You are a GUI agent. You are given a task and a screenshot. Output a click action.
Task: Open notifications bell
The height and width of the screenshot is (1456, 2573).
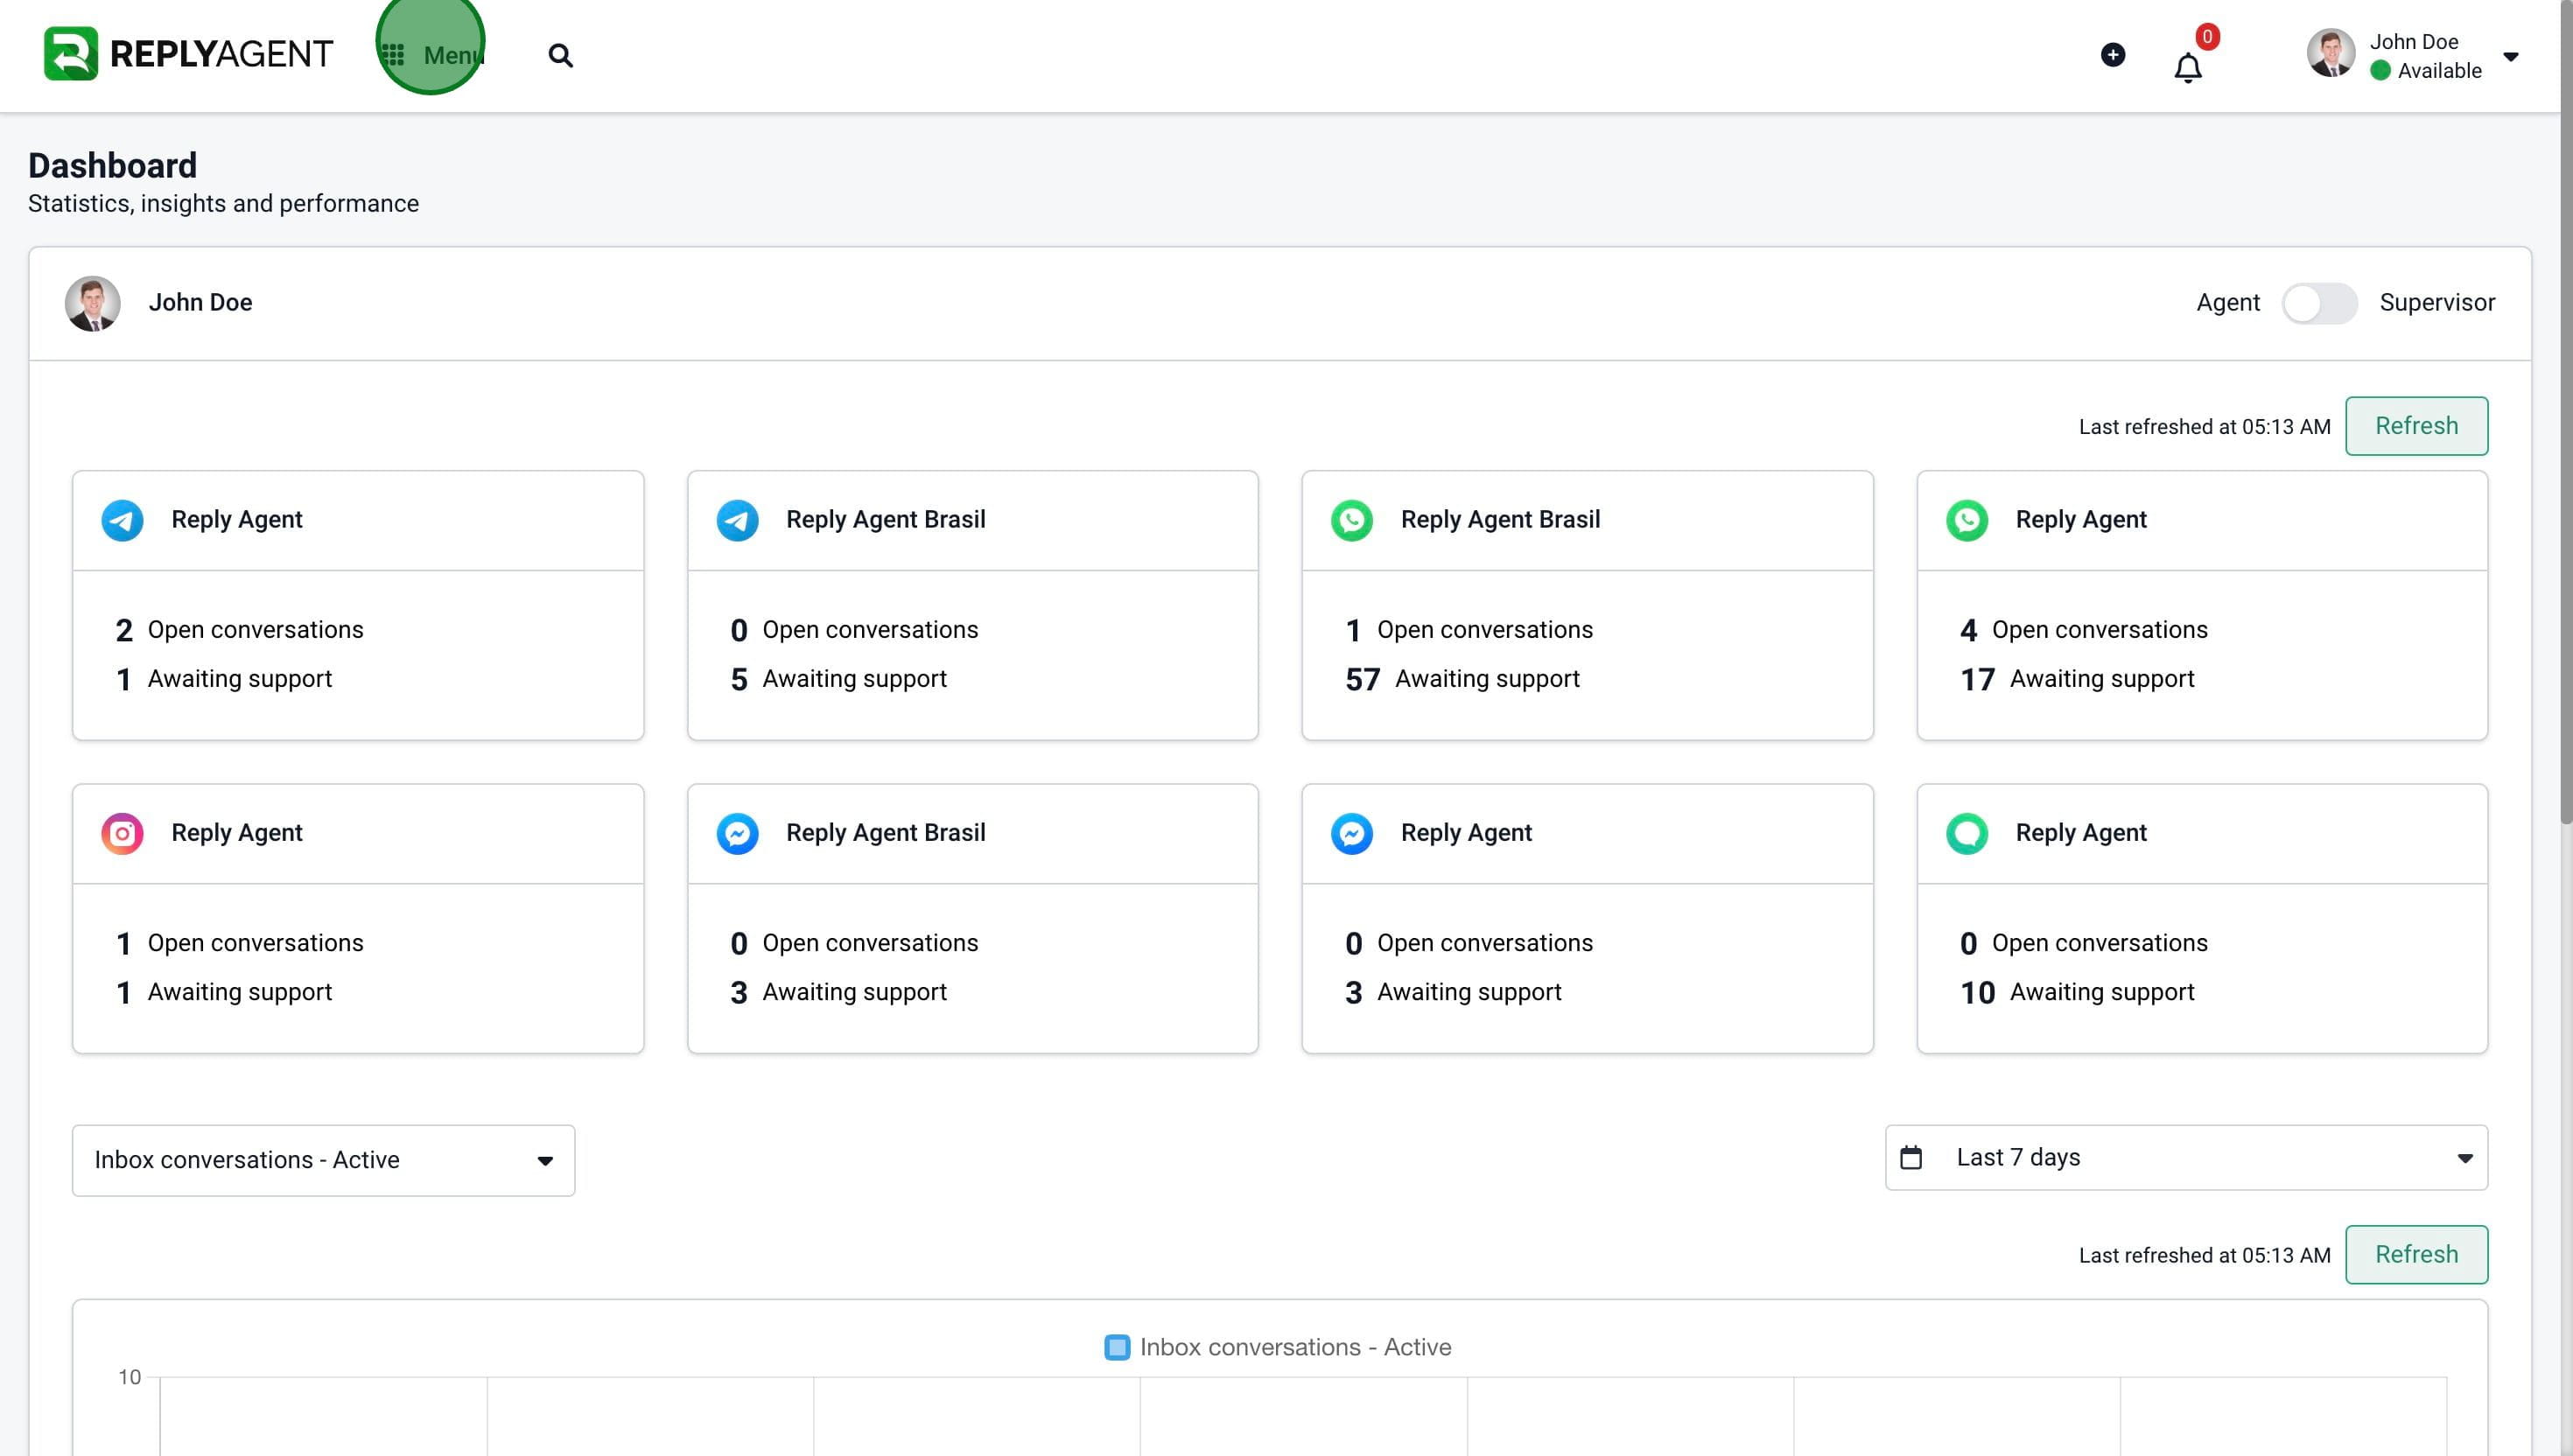[x=2187, y=67]
